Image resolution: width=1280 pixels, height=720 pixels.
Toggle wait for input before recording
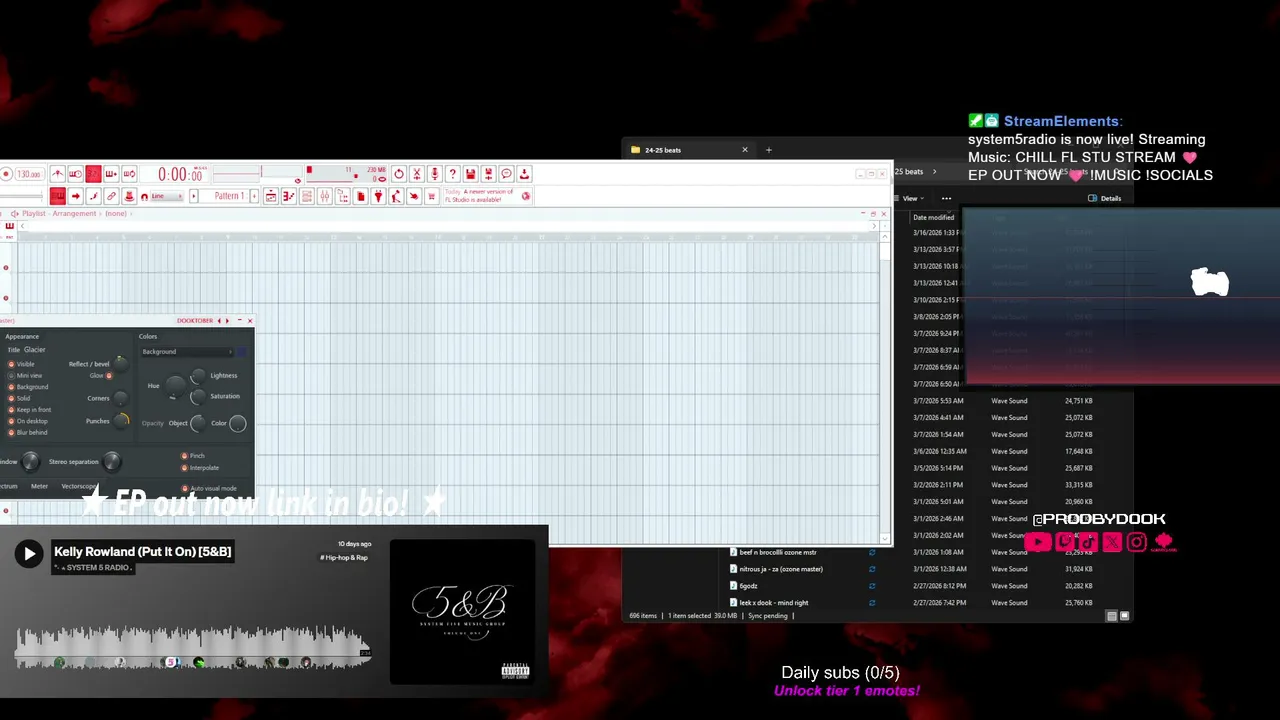(75, 174)
